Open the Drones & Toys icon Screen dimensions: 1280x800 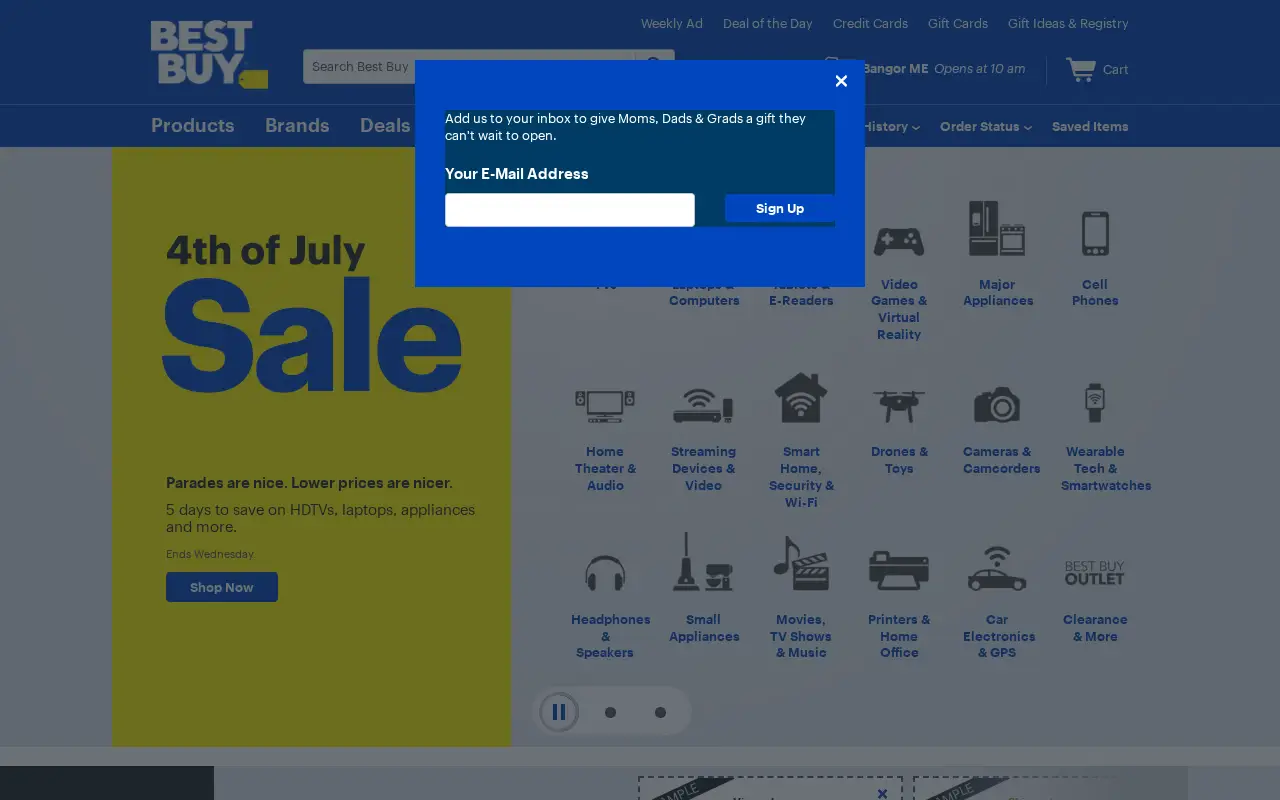pos(899,406)
